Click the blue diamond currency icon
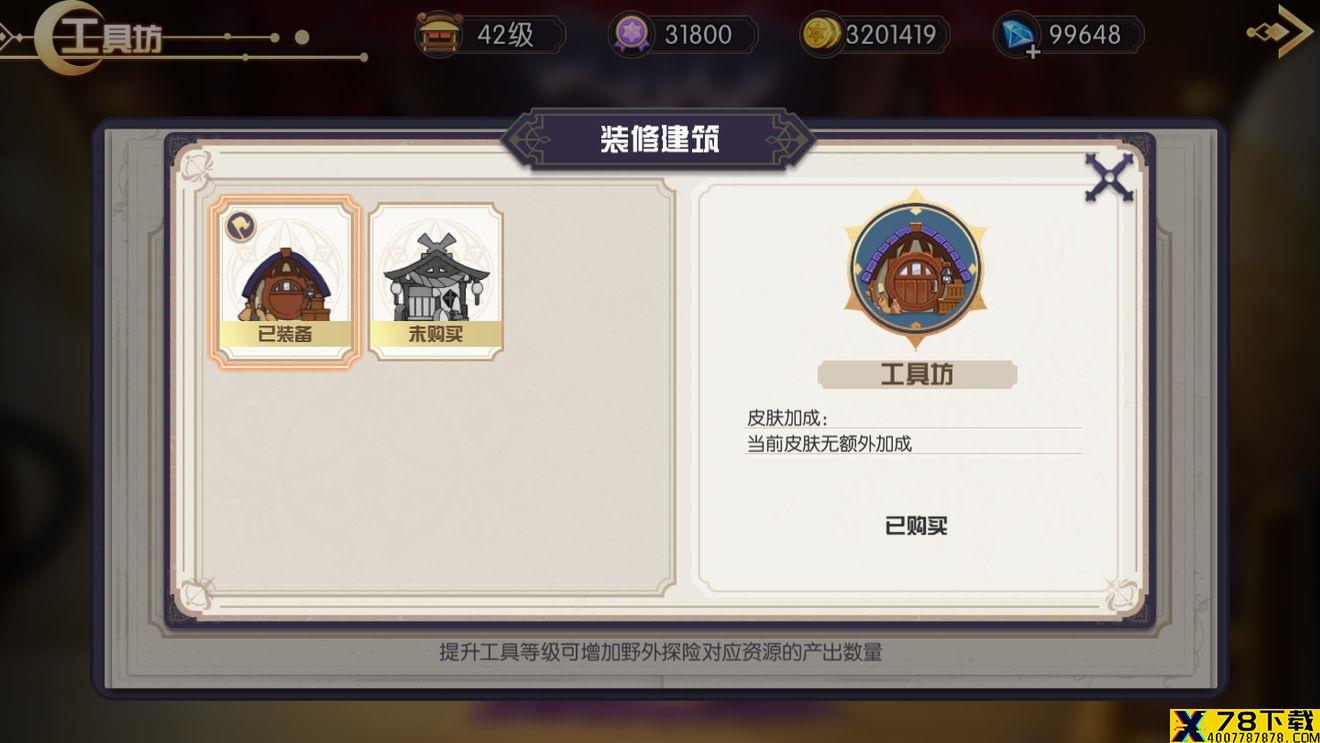Screen dimensions: 1320x743 (x=1018, y=35)
